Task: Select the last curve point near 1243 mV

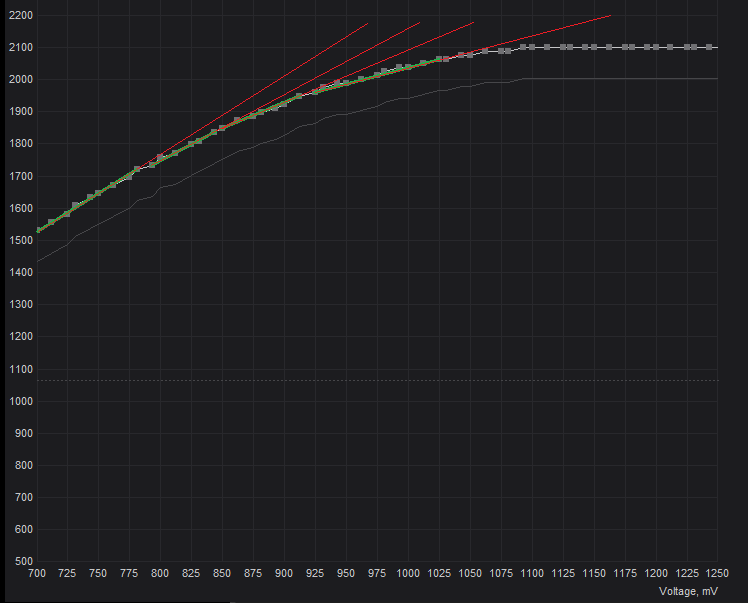Action: (x=709, y=47)
